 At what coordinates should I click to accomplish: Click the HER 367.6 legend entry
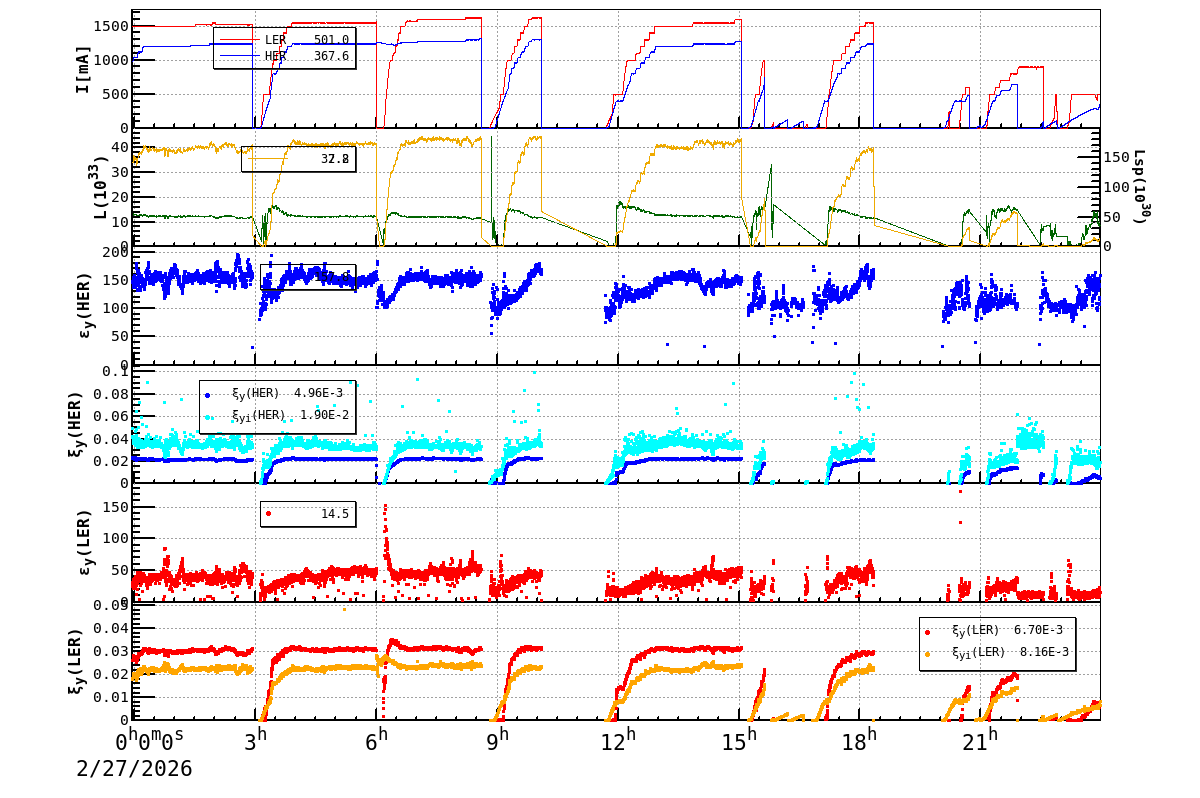284,57
